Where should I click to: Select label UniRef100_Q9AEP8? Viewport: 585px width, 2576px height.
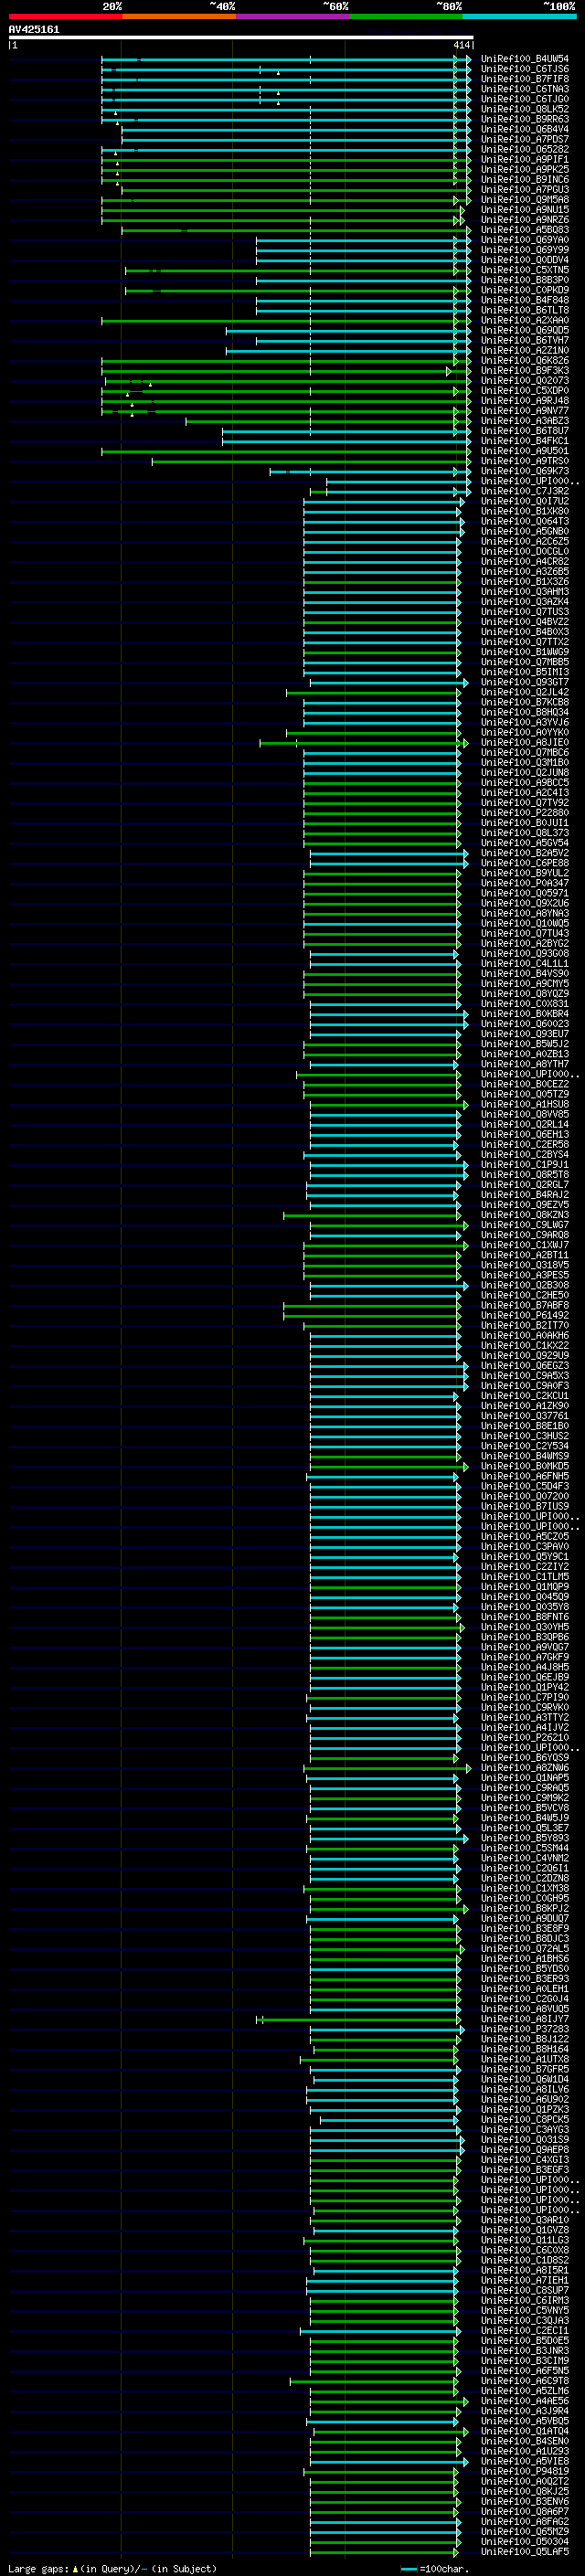525,2149
